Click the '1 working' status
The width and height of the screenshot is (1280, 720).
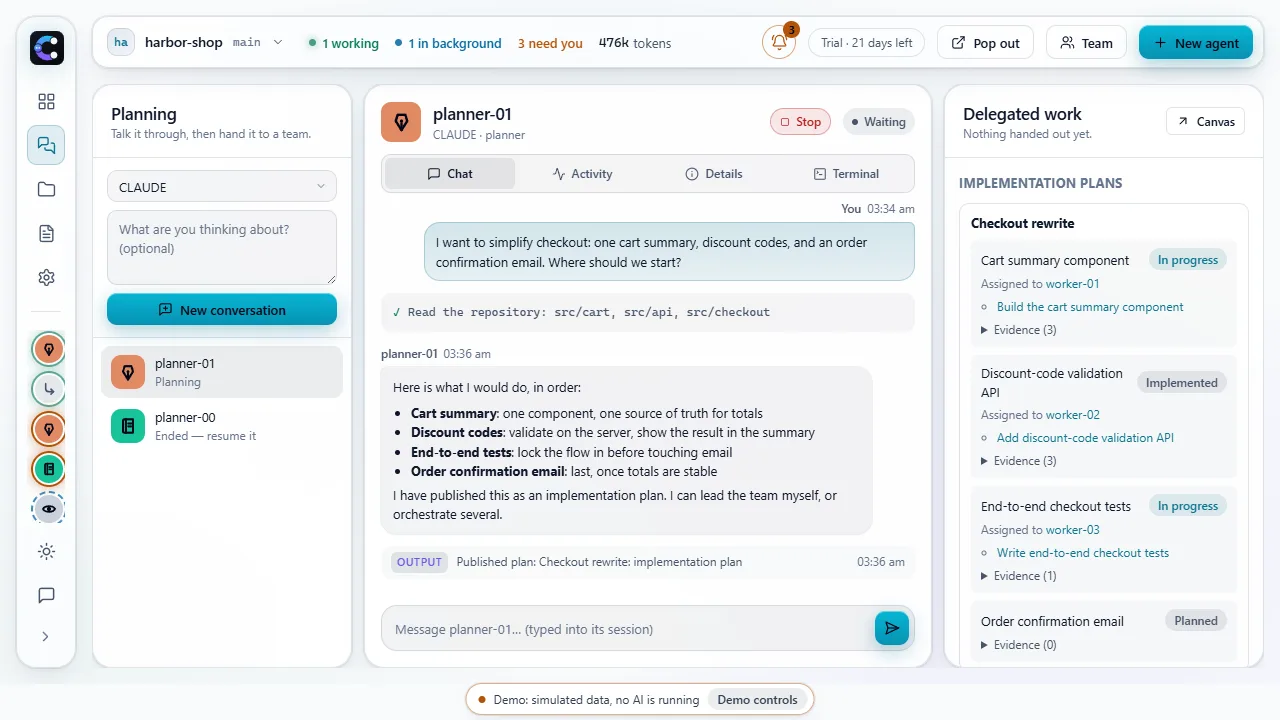[343, 43]
